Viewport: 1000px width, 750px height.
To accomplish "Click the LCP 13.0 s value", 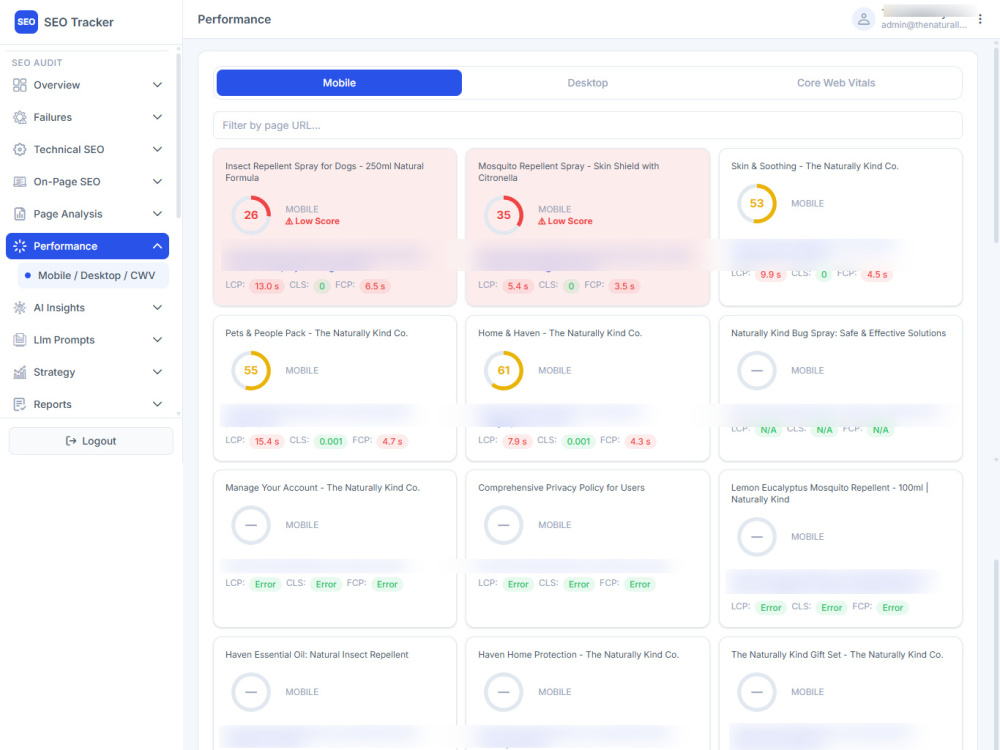I will click(x=267, y=286).
